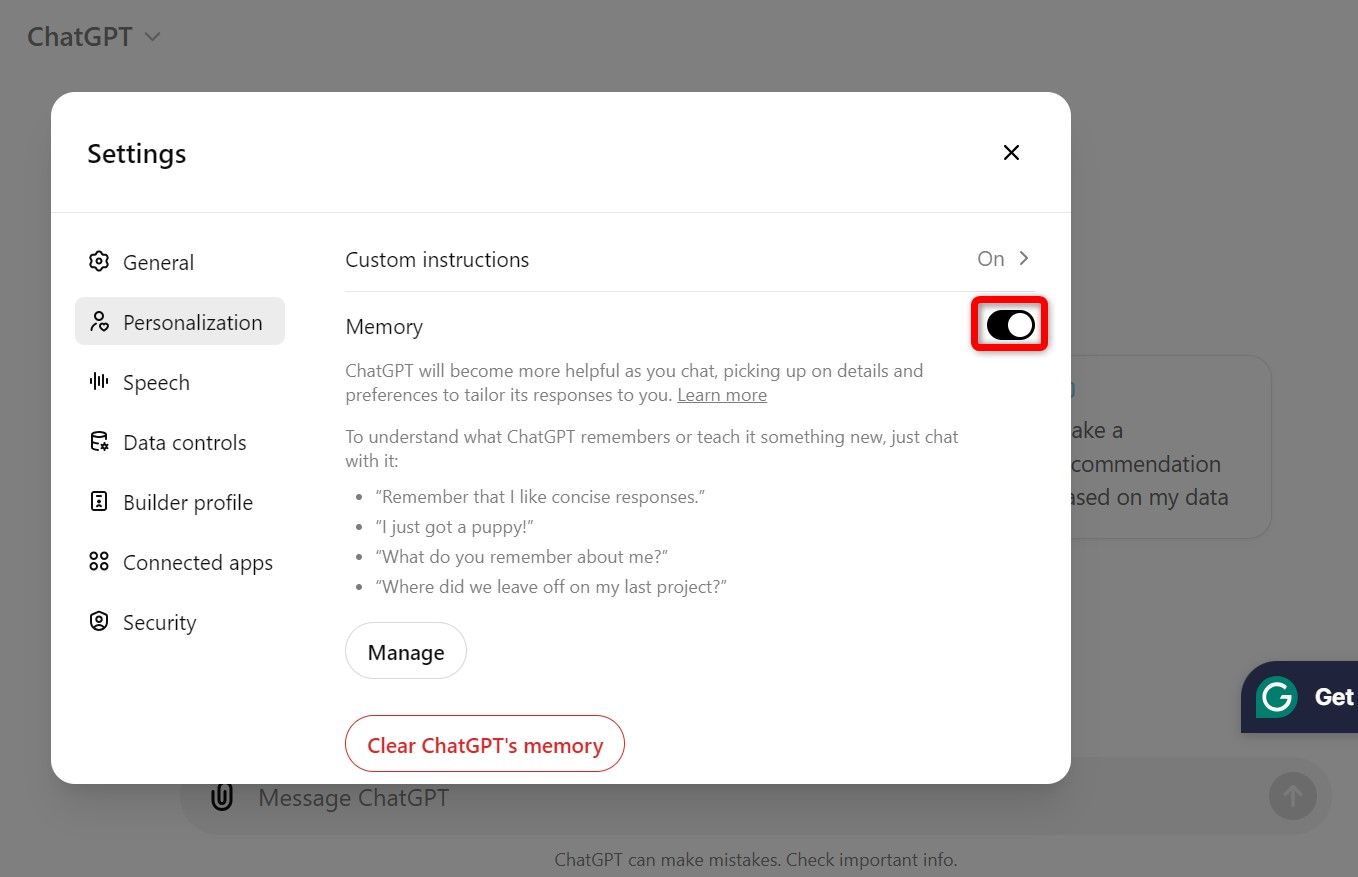
Task: Click Clear ChatGPT's memory button
Action: [x=485, y=744]
